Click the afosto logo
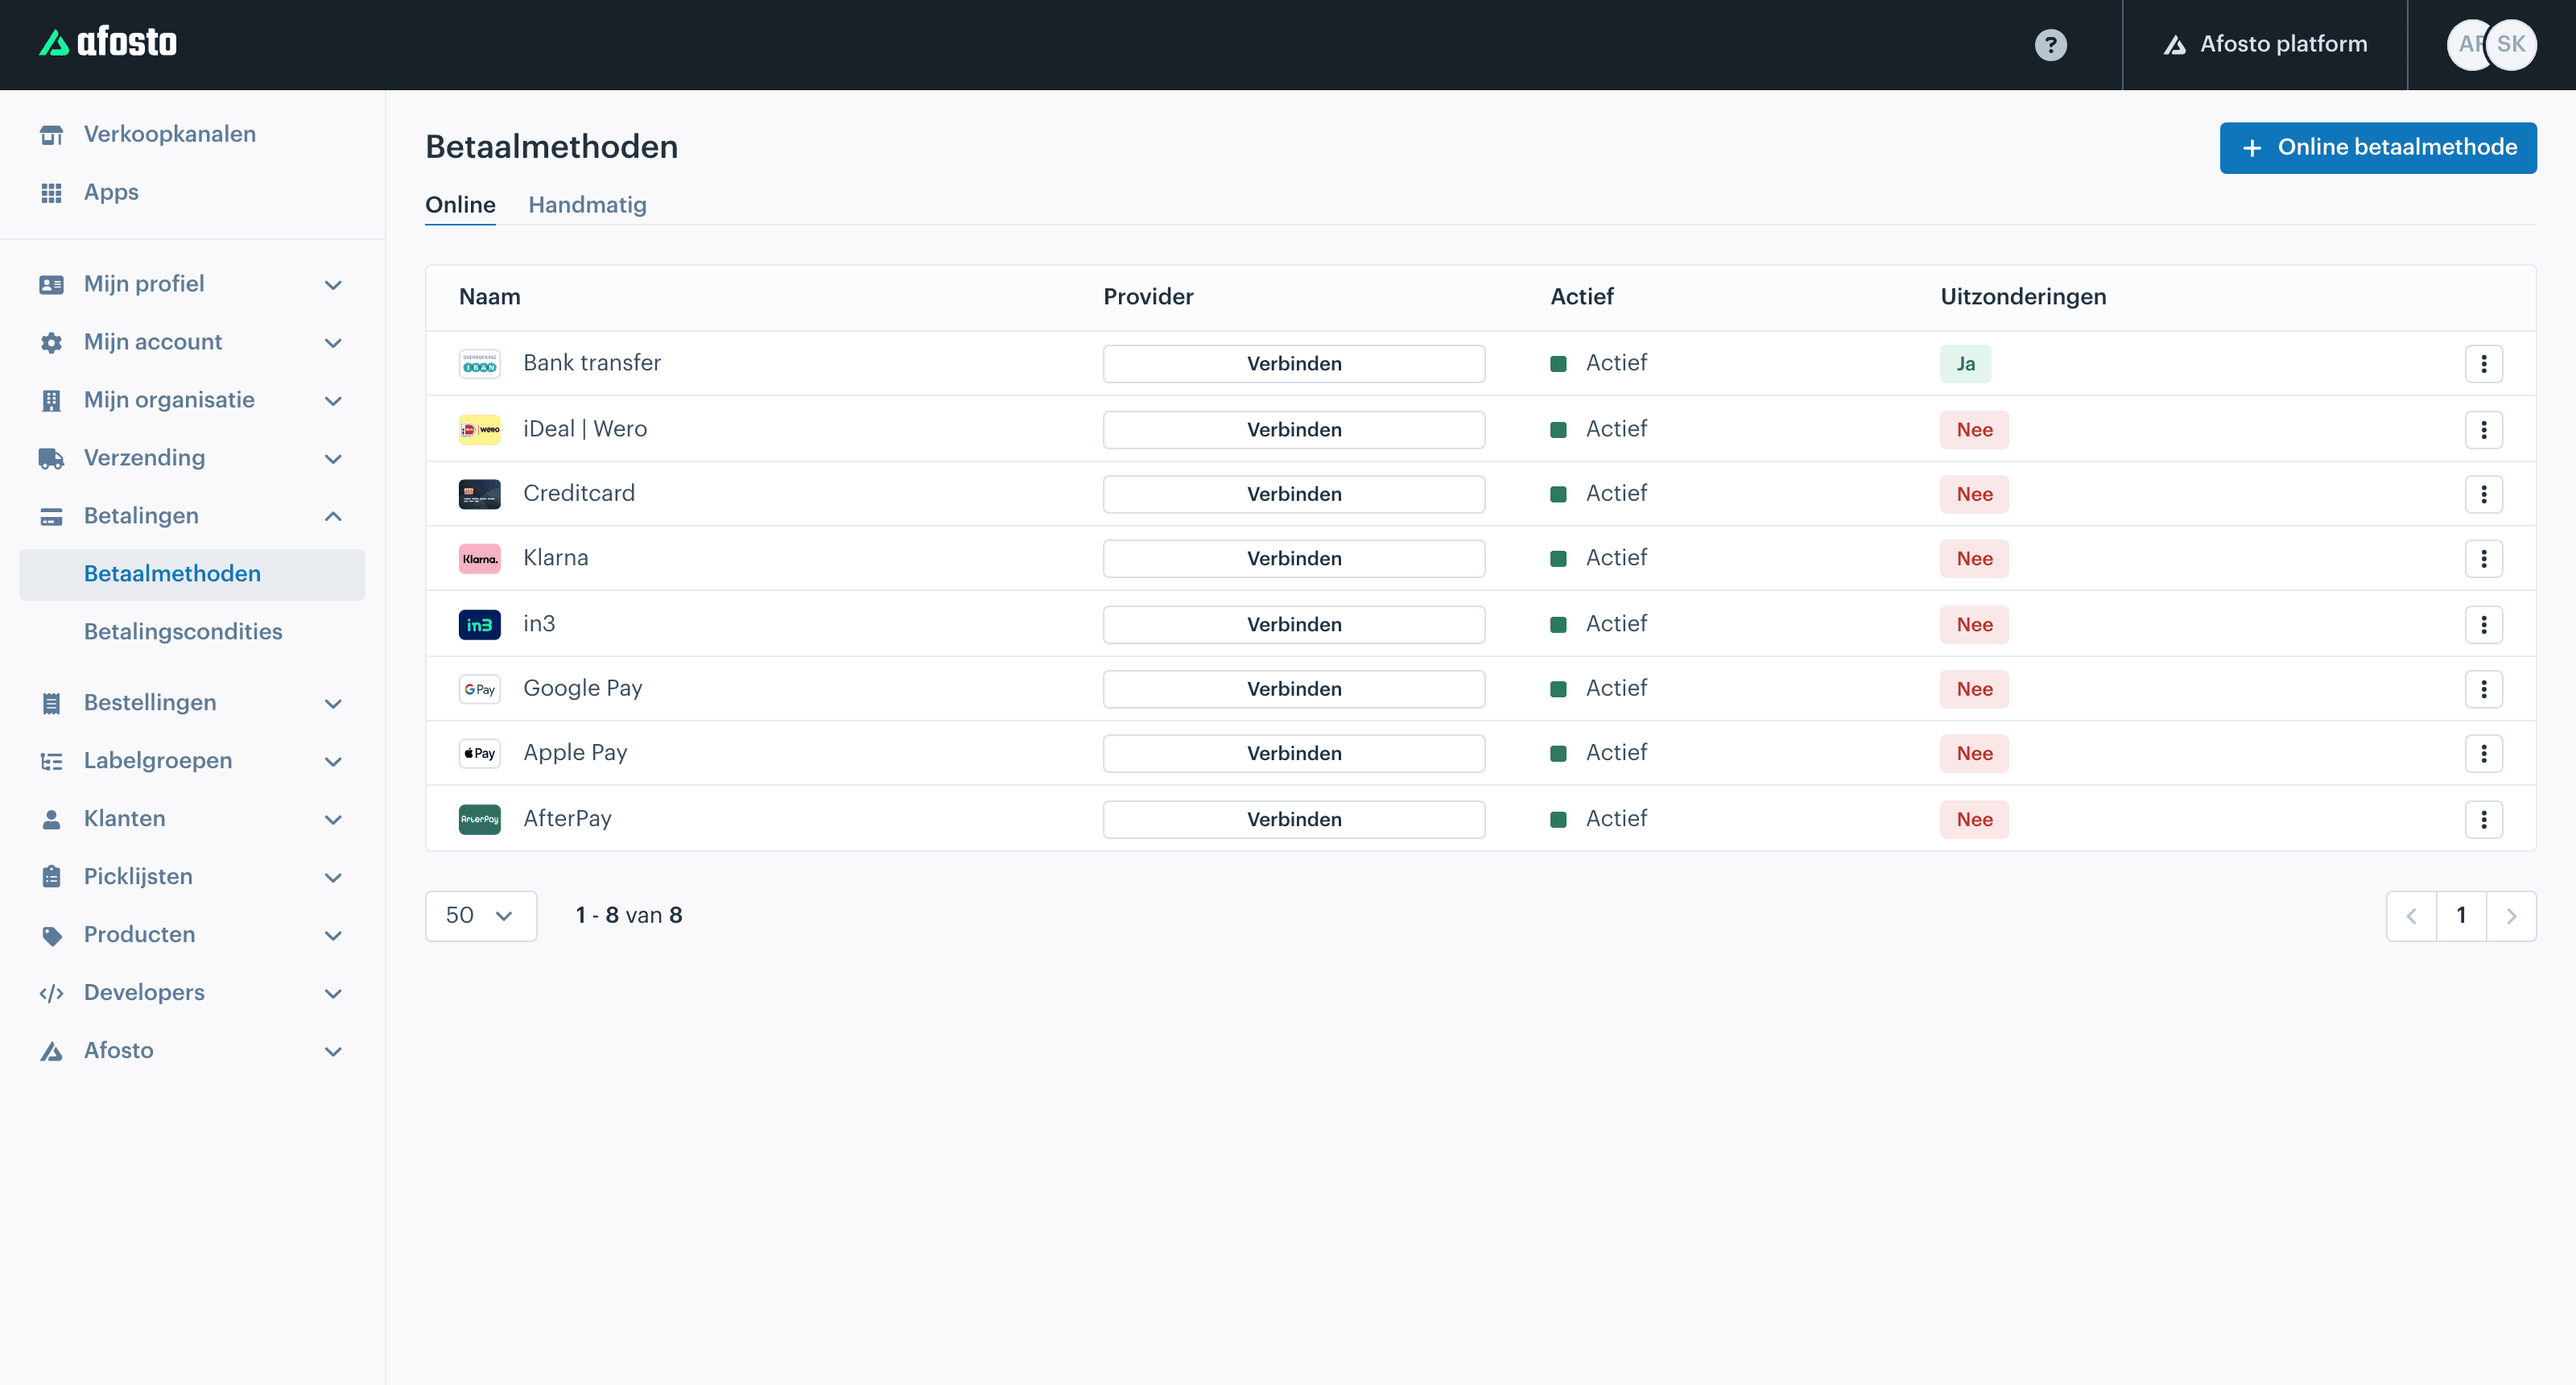The height and width of the screenshot is (1385, 2576). [x=108, y=43]
